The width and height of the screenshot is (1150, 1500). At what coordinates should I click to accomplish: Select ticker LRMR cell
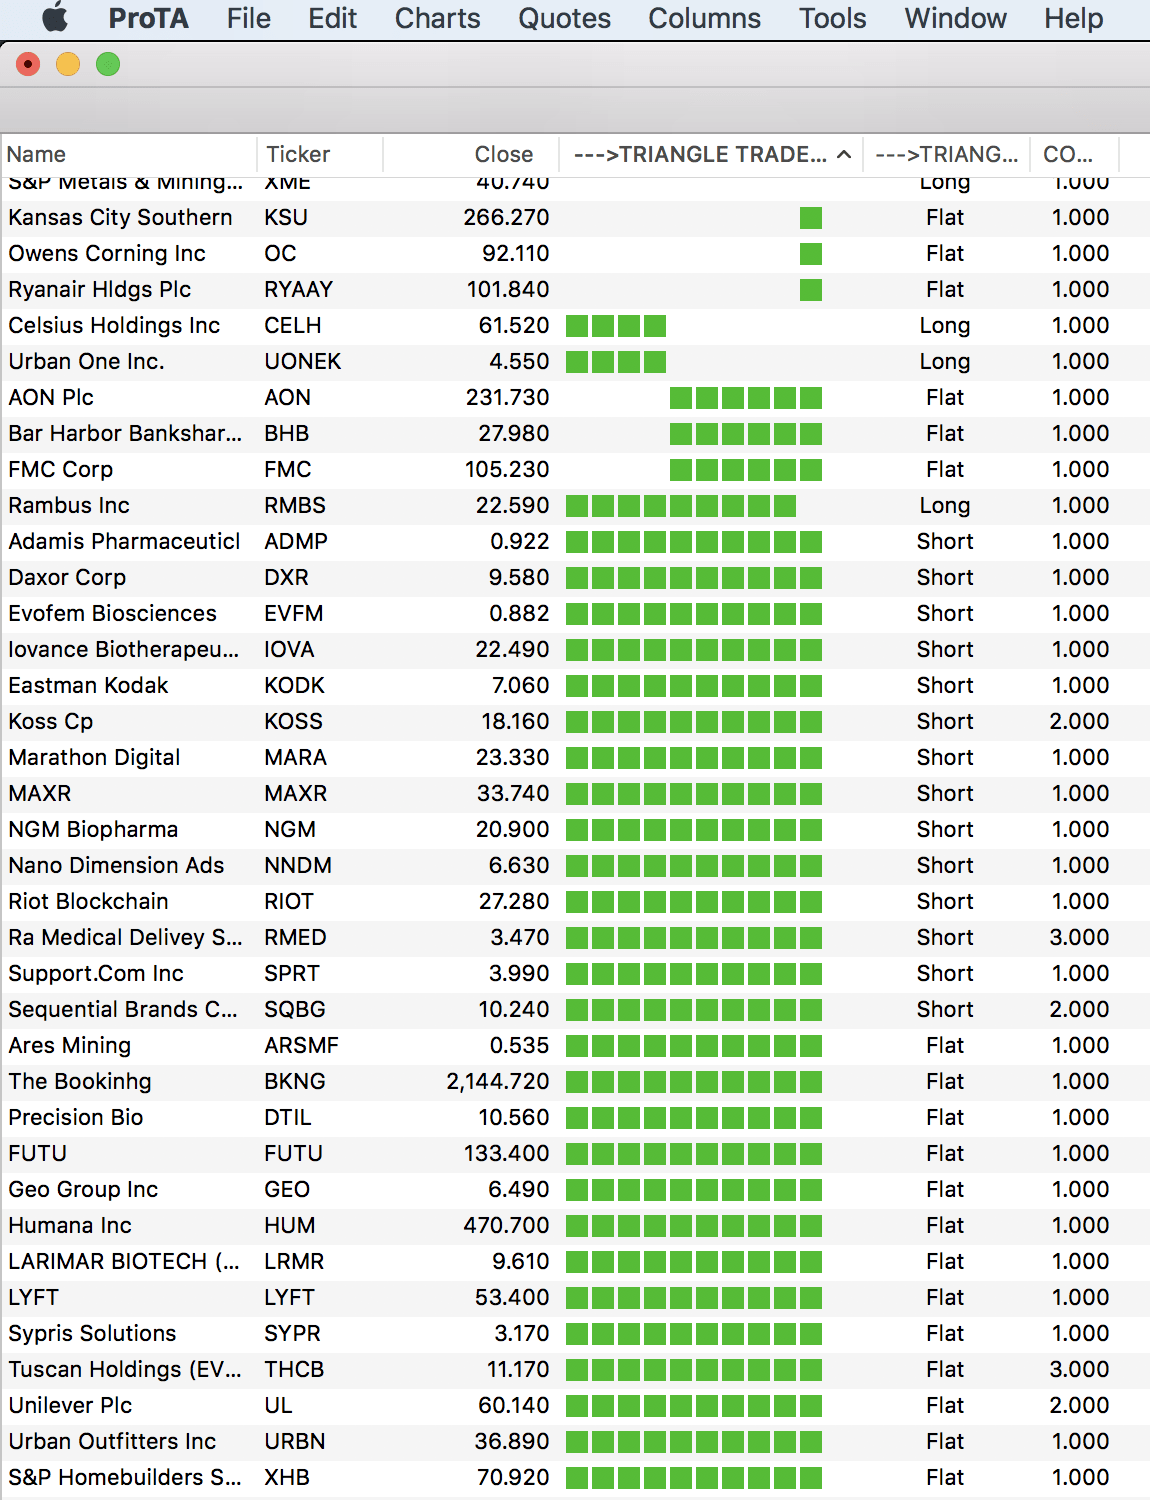294,1261
